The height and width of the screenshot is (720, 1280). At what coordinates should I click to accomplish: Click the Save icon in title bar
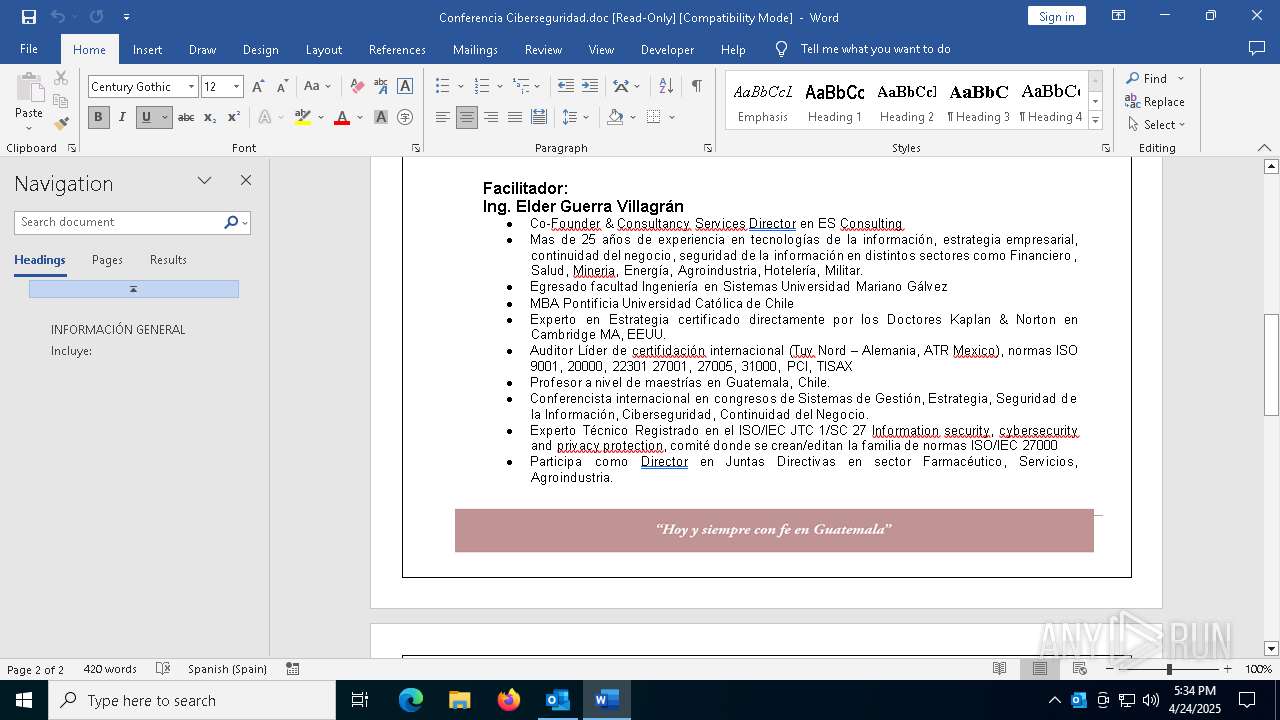[29, 17]
